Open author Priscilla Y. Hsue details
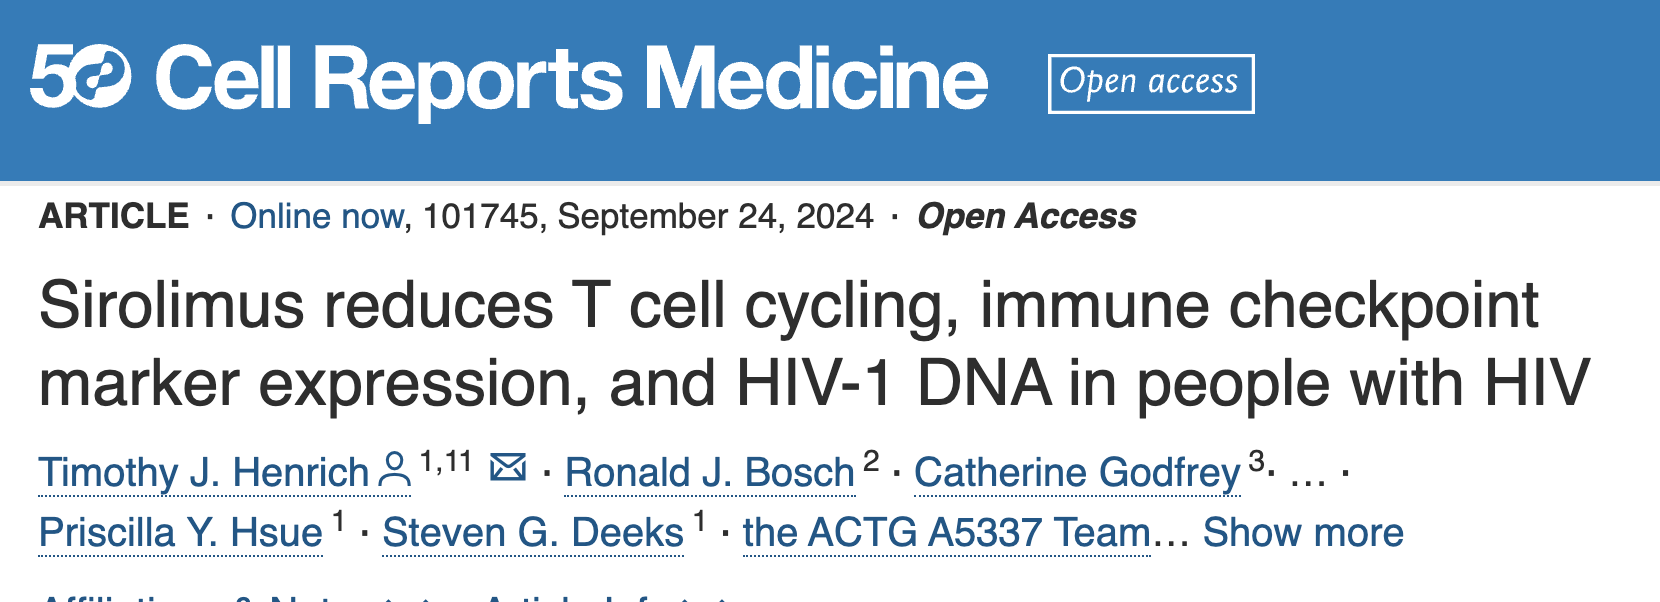This screenshot has height=602, width=1660. coord(181,532)
